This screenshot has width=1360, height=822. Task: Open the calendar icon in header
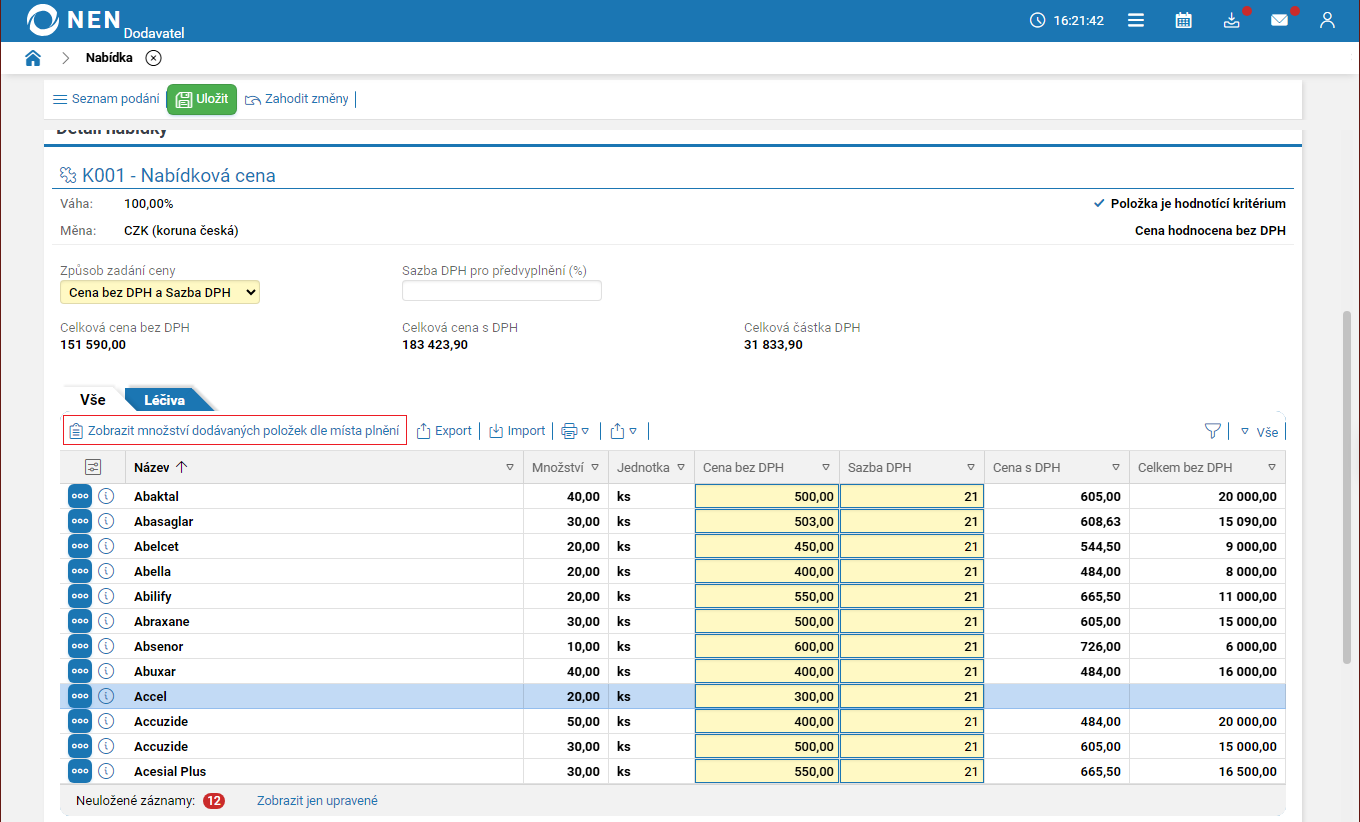point(1183,20)
